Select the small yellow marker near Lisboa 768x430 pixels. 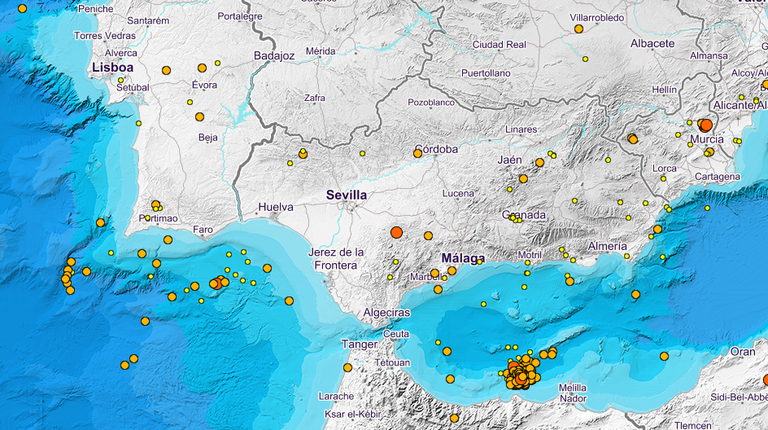click(122, 80)
